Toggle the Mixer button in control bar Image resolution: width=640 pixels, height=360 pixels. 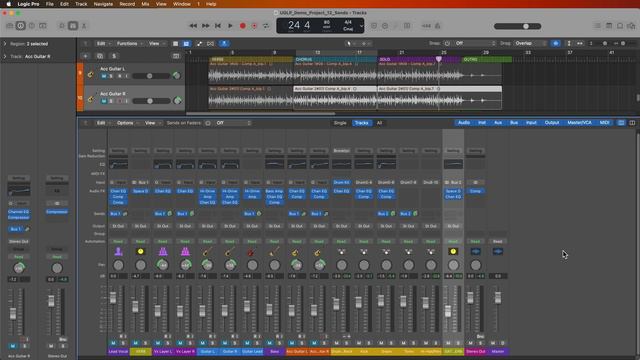click(x=73, y=26)
